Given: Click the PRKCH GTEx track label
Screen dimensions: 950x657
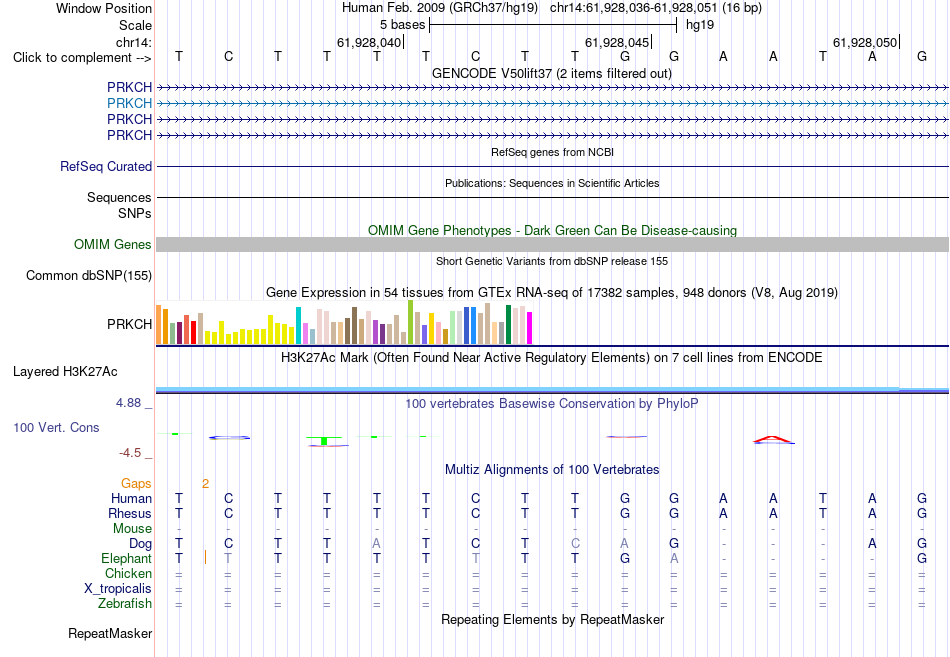Looking at the screenshot, I should [129, 324].
